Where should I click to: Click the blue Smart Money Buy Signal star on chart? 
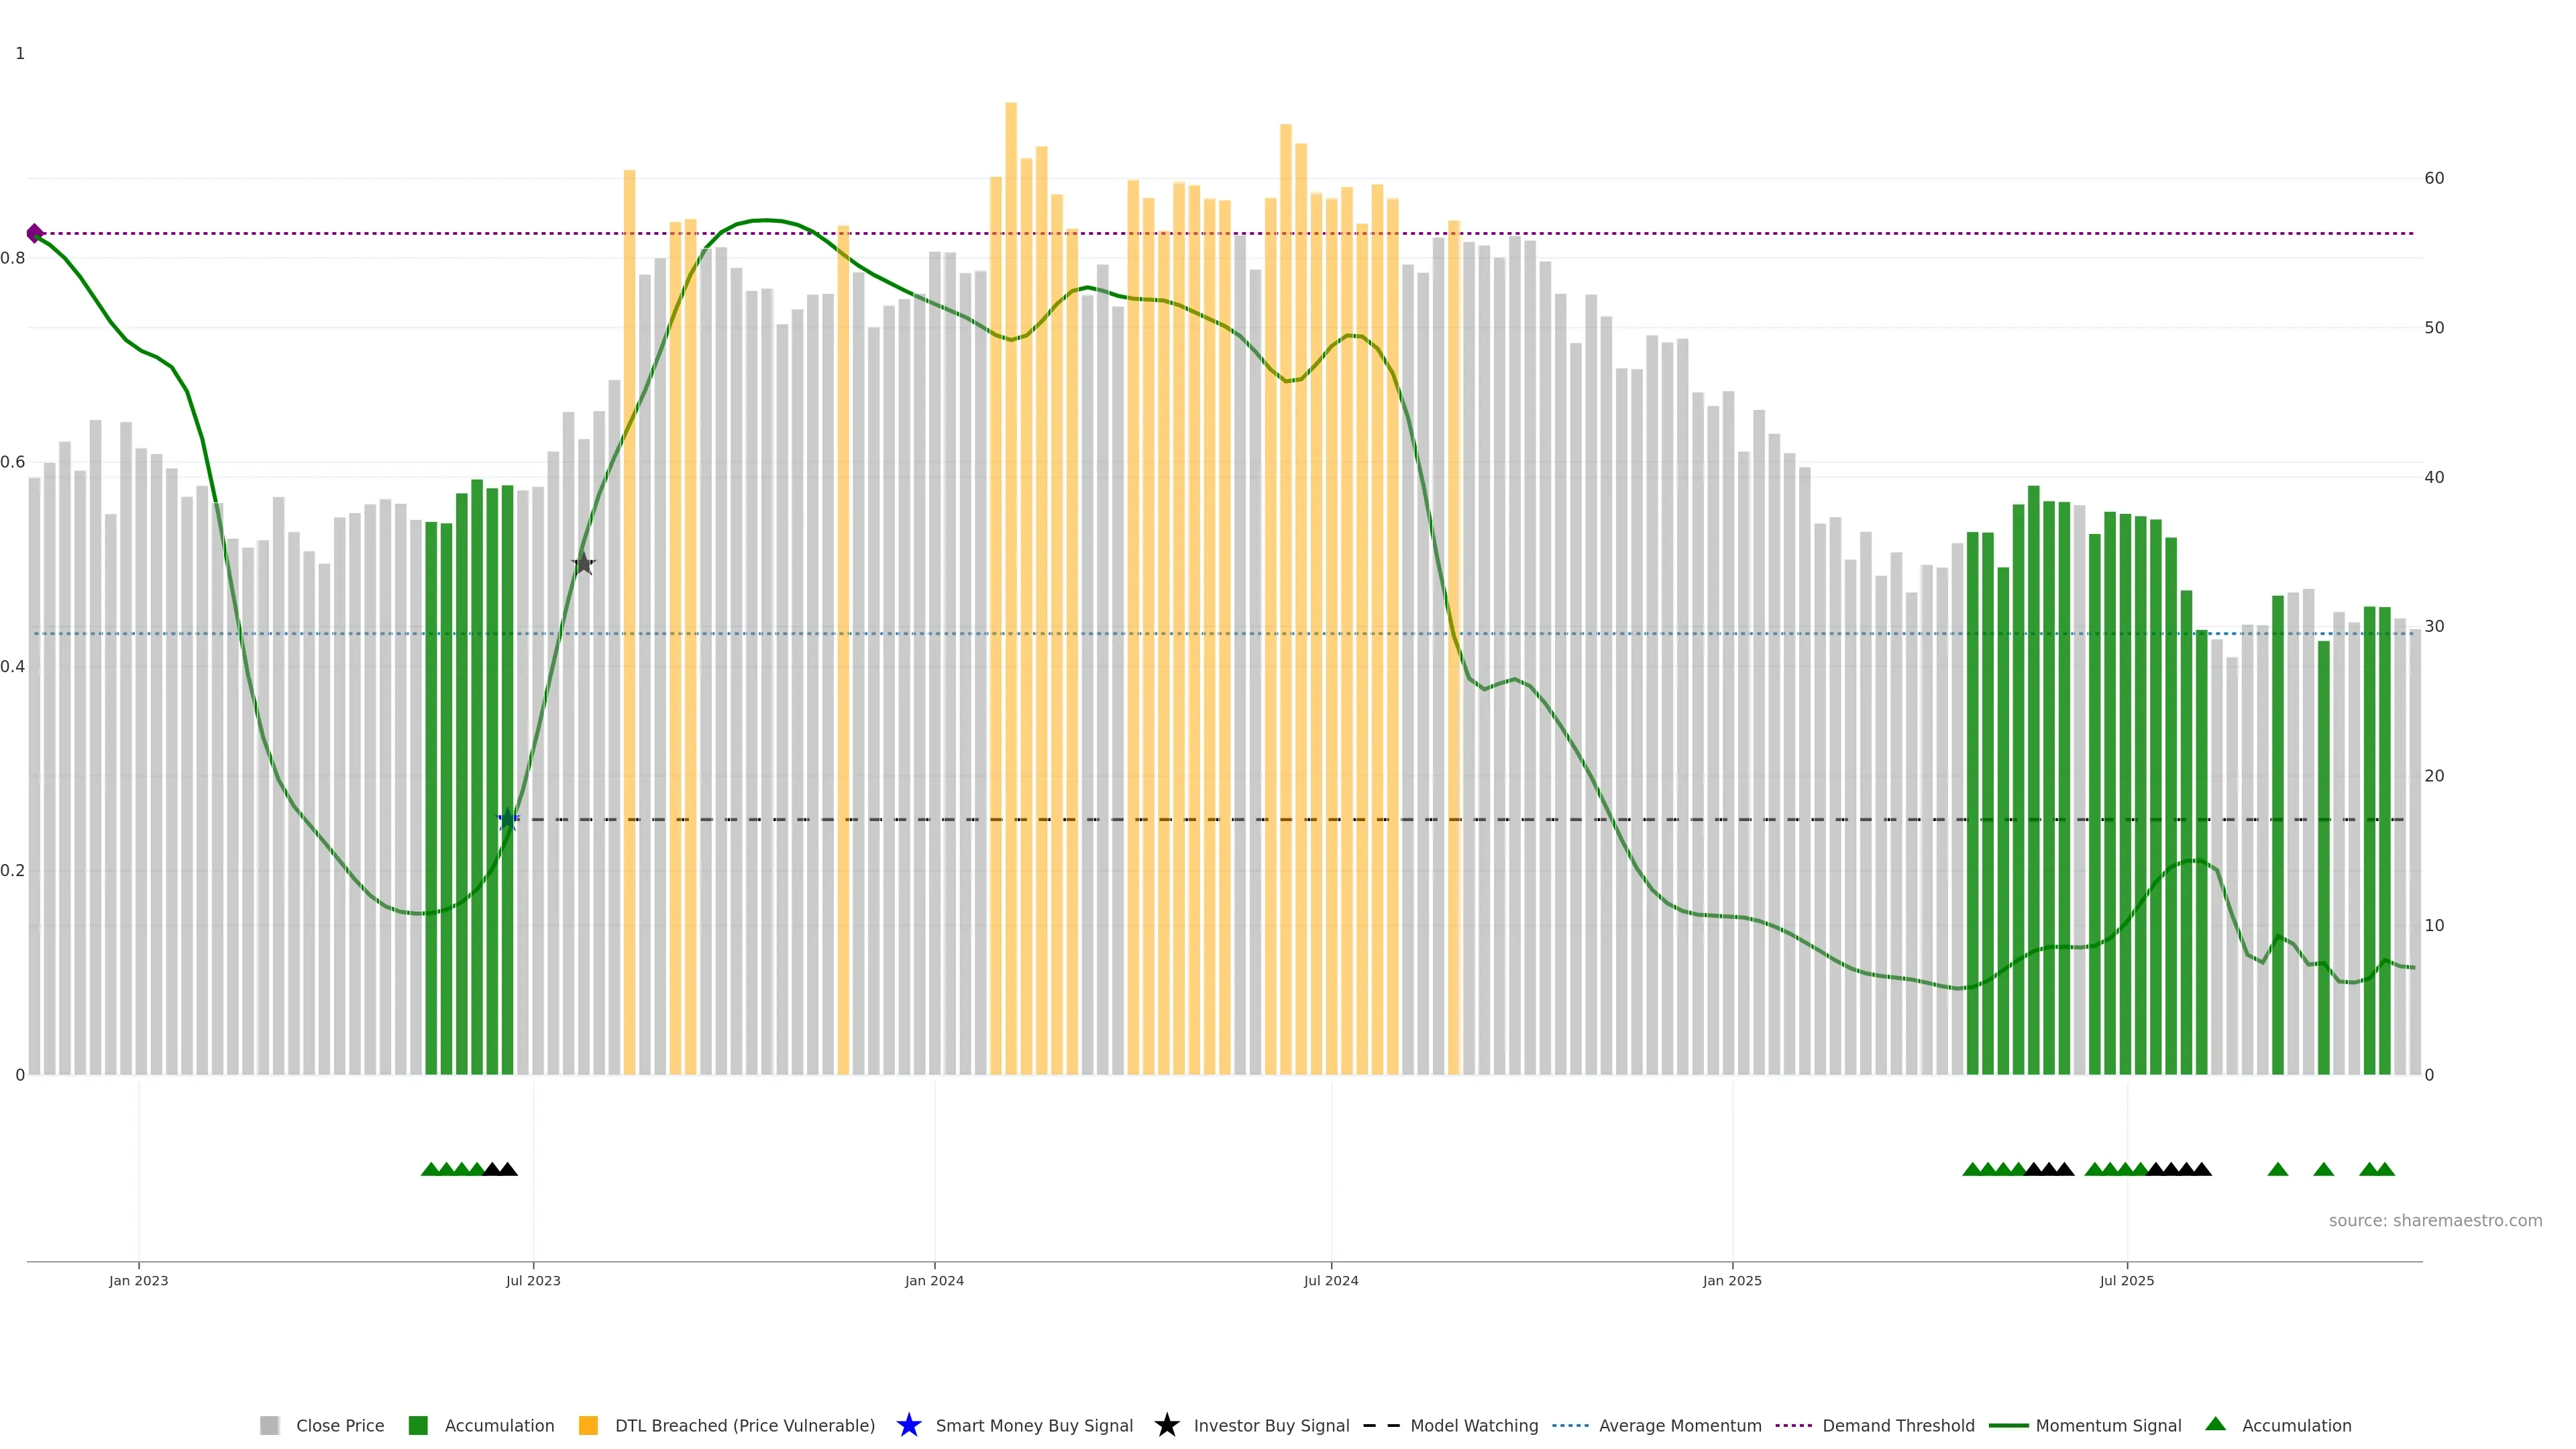(x=508, y=820)
